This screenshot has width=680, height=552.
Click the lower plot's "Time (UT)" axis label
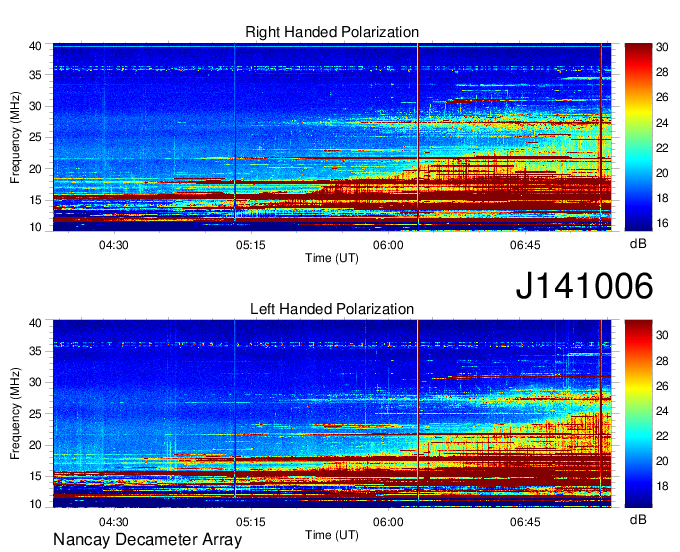coord(332,535)
